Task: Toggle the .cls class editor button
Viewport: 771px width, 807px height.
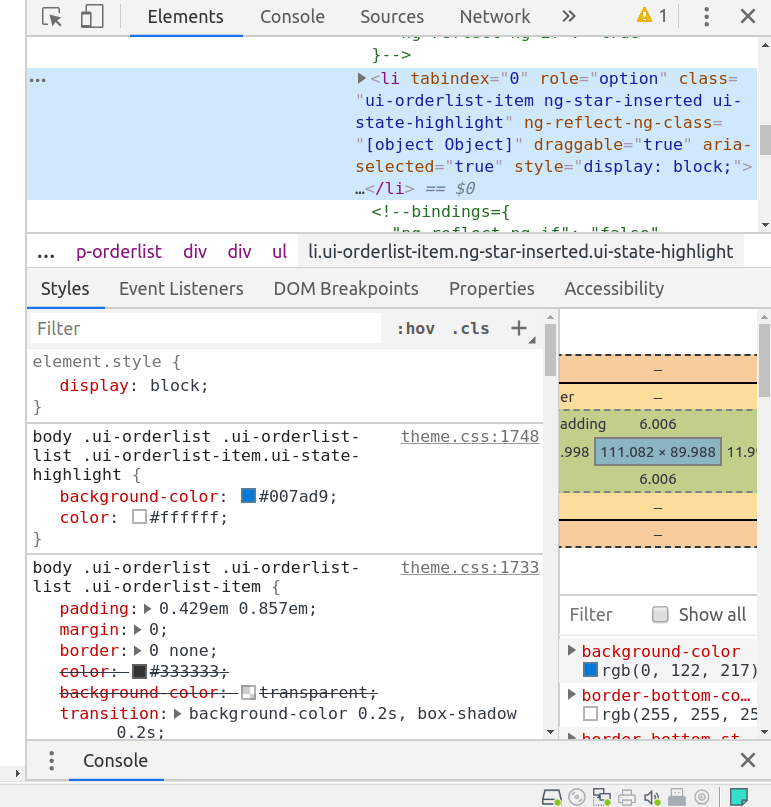Action: click(471, 328)
